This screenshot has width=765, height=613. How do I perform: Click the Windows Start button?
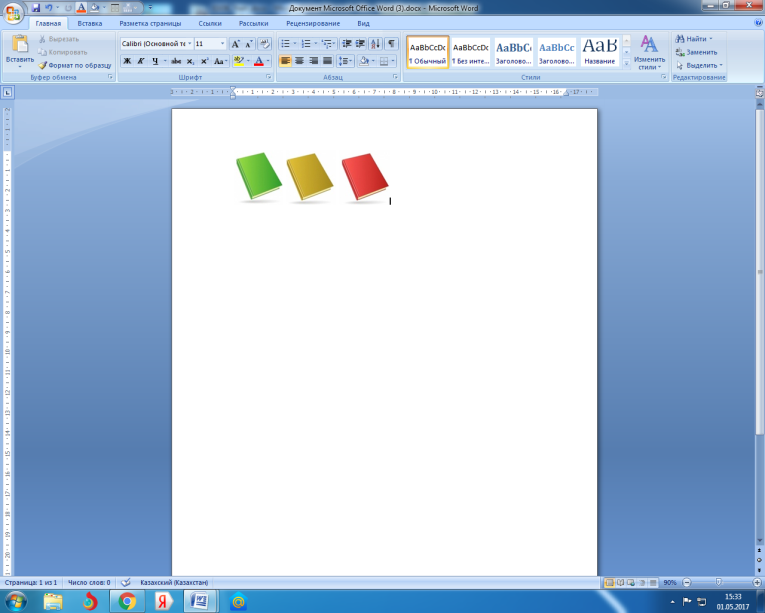click(x=15, y=601)
